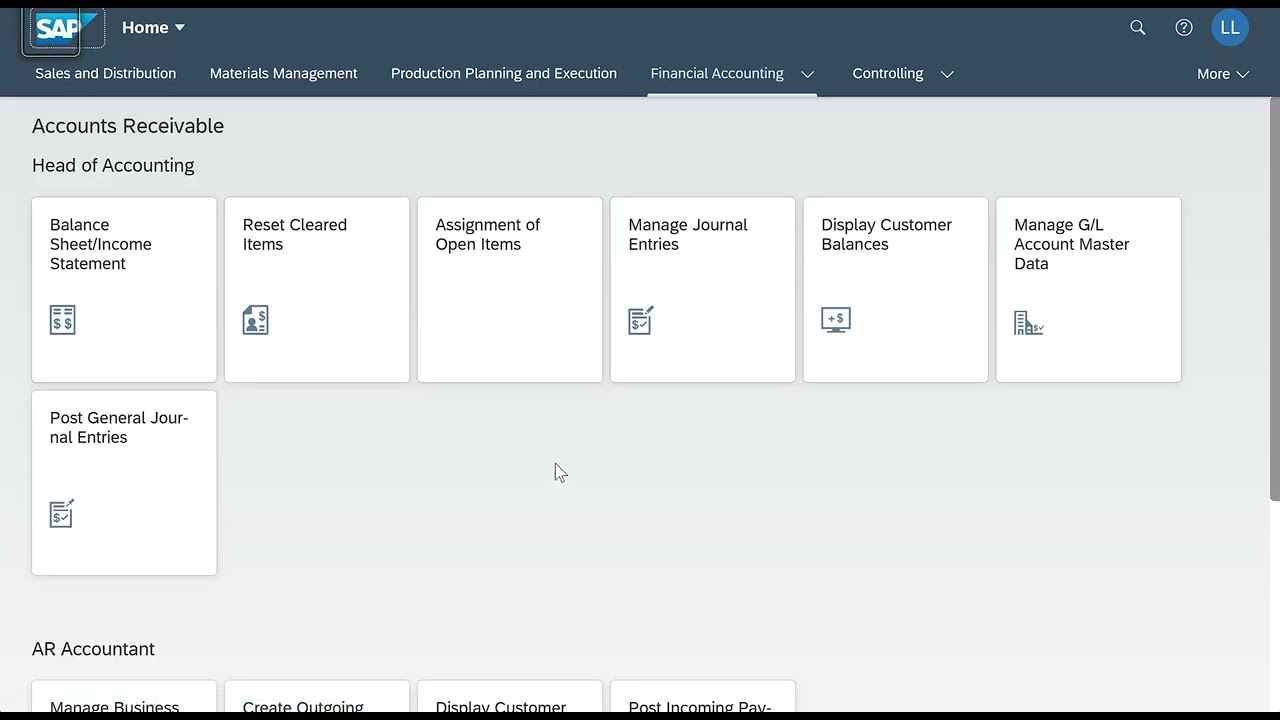
Task: Open the Reset Cleared Items tile title
Action: 295,234
